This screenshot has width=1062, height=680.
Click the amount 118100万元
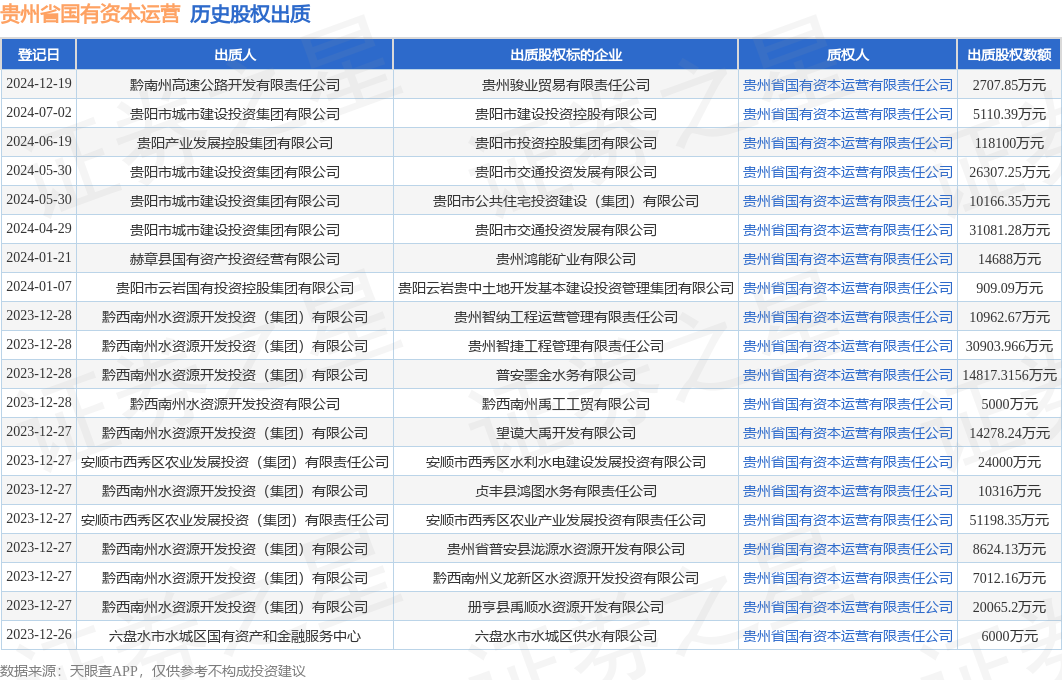click(1009, 144)
